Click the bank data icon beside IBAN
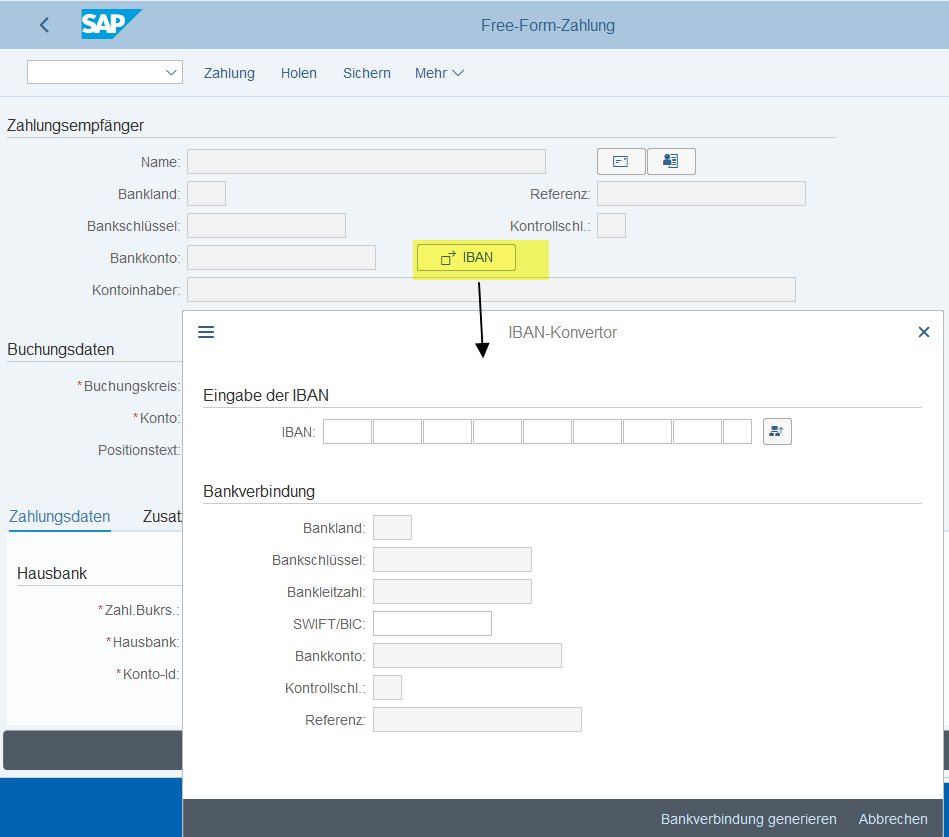Image resolution: width=949 pixels, height=837 pixels. pyautogui.click(x=777, y=432)
